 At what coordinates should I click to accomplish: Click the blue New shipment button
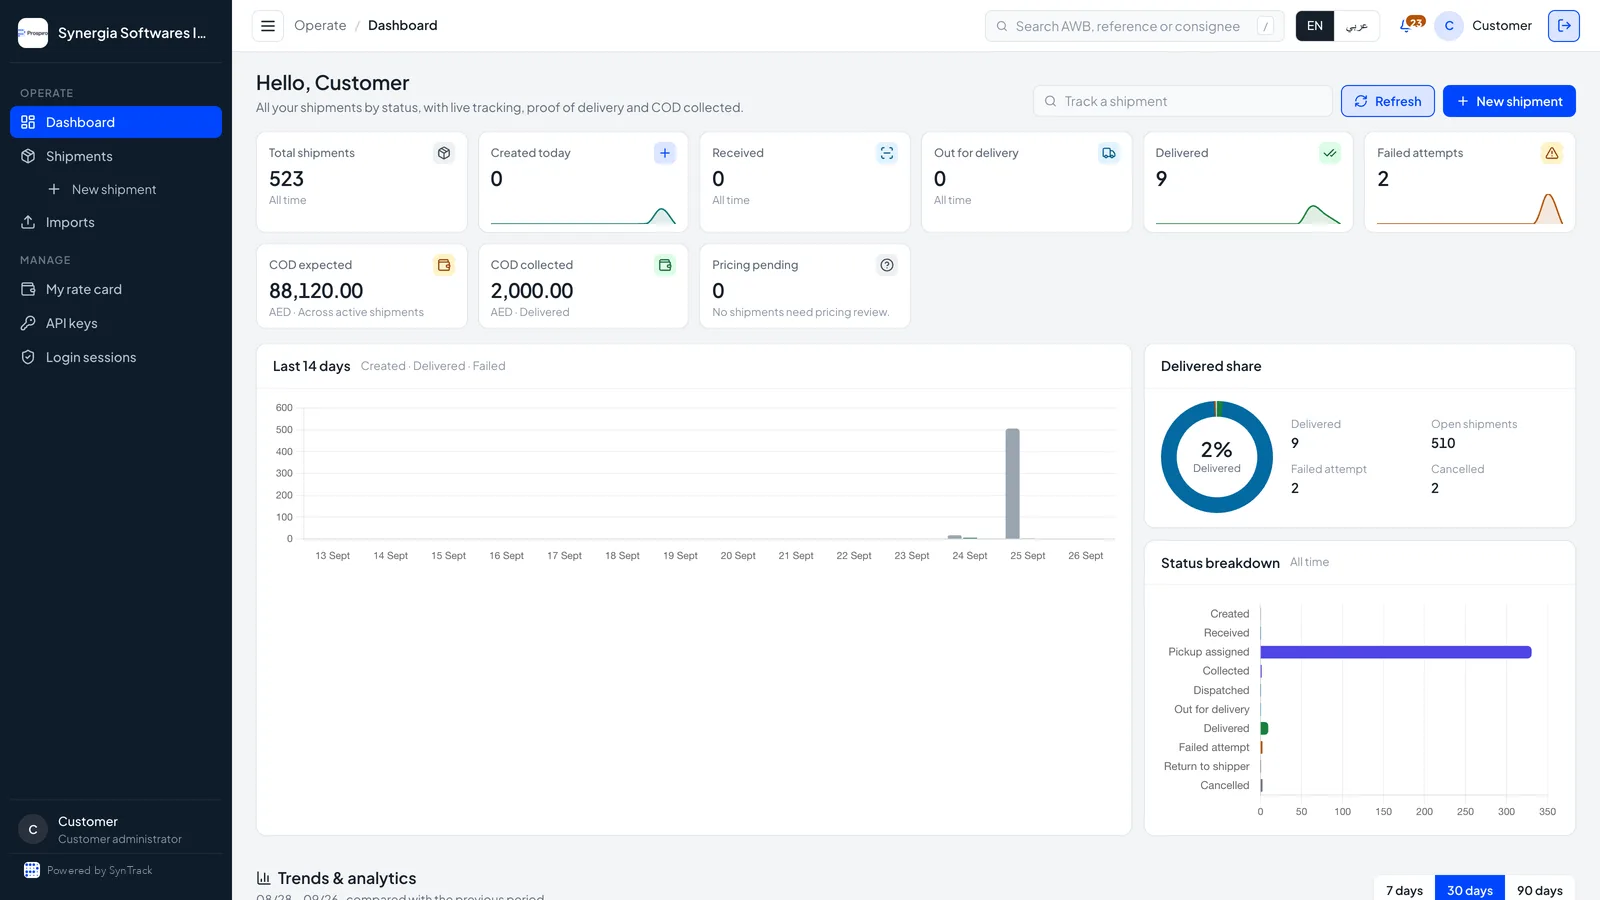point(1509,101)
